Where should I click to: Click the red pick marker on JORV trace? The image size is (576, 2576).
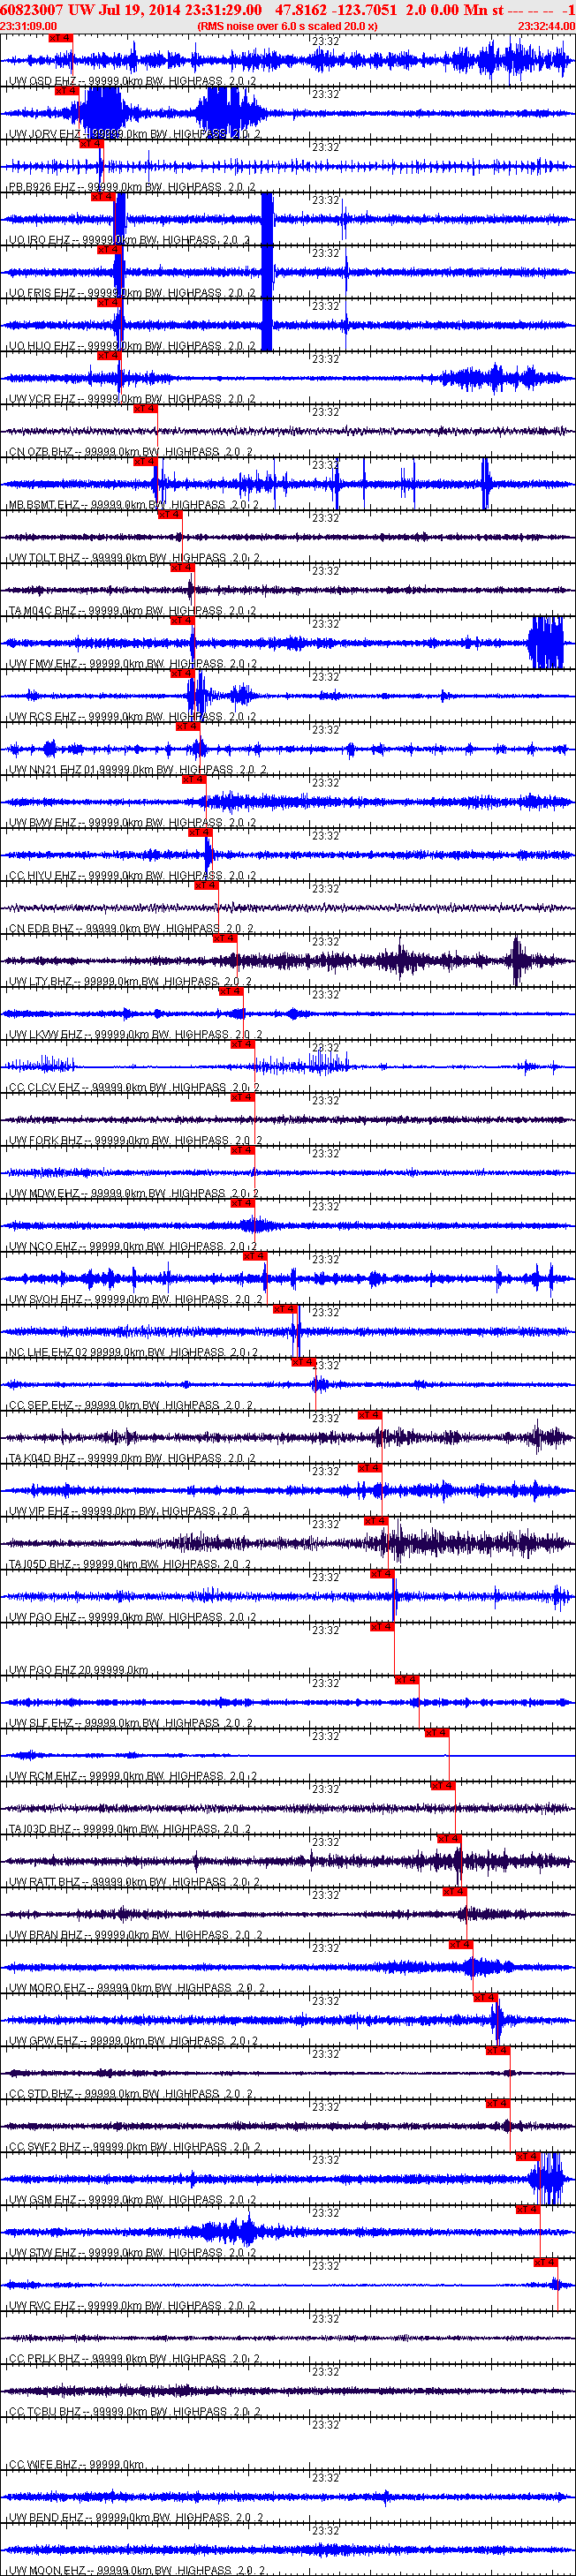point(66,91)
